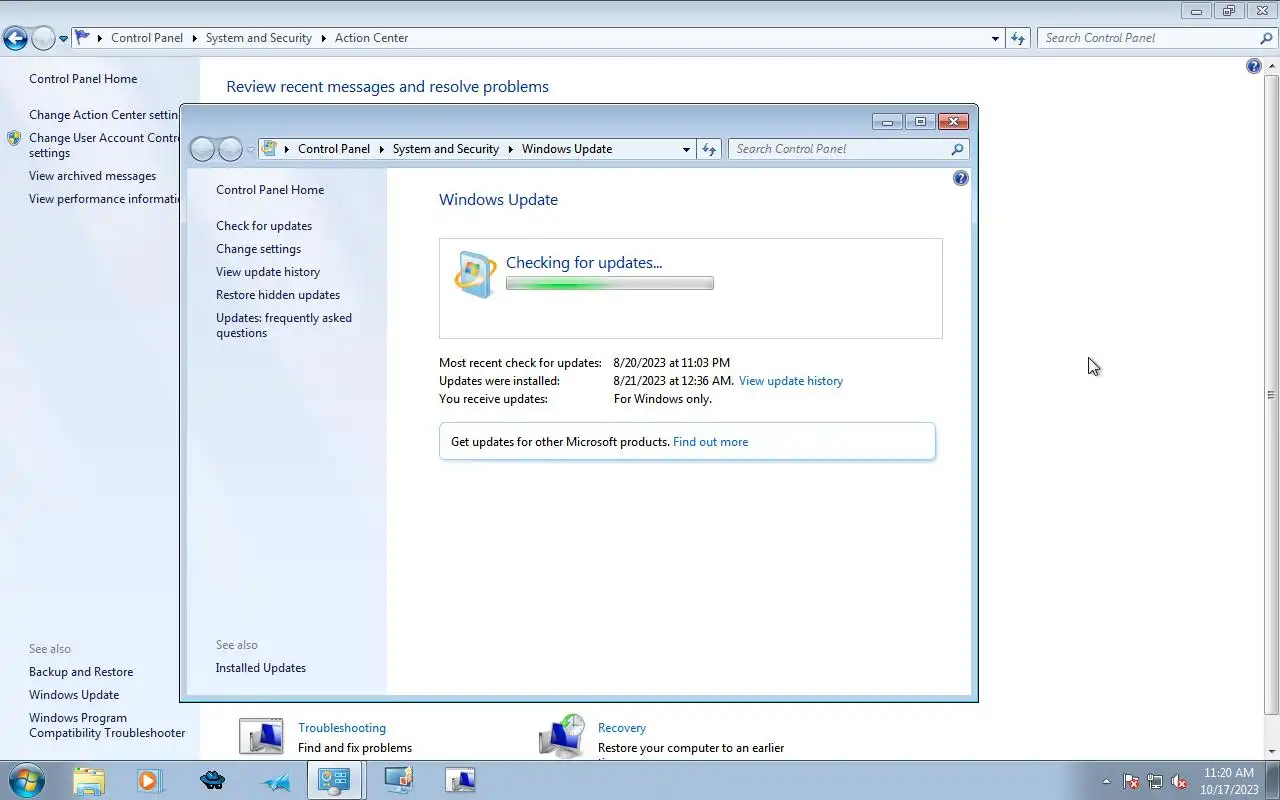Click the network icon in system tray
Screen dimensions: 1280x800
tap(1155, 781)
